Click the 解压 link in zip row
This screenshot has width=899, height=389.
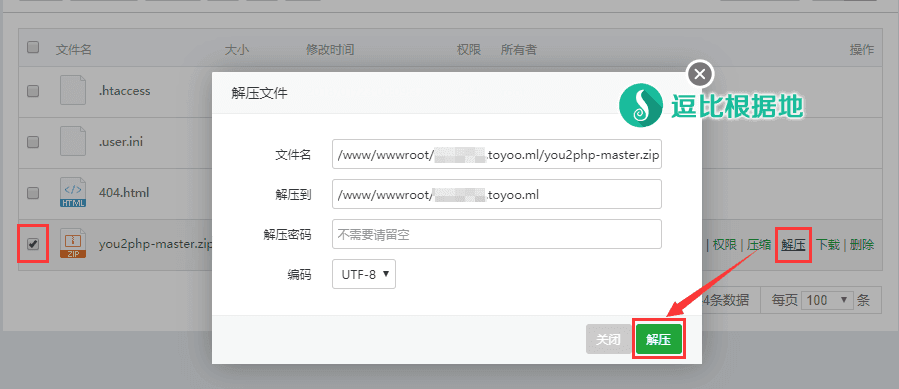pos(794,245)
